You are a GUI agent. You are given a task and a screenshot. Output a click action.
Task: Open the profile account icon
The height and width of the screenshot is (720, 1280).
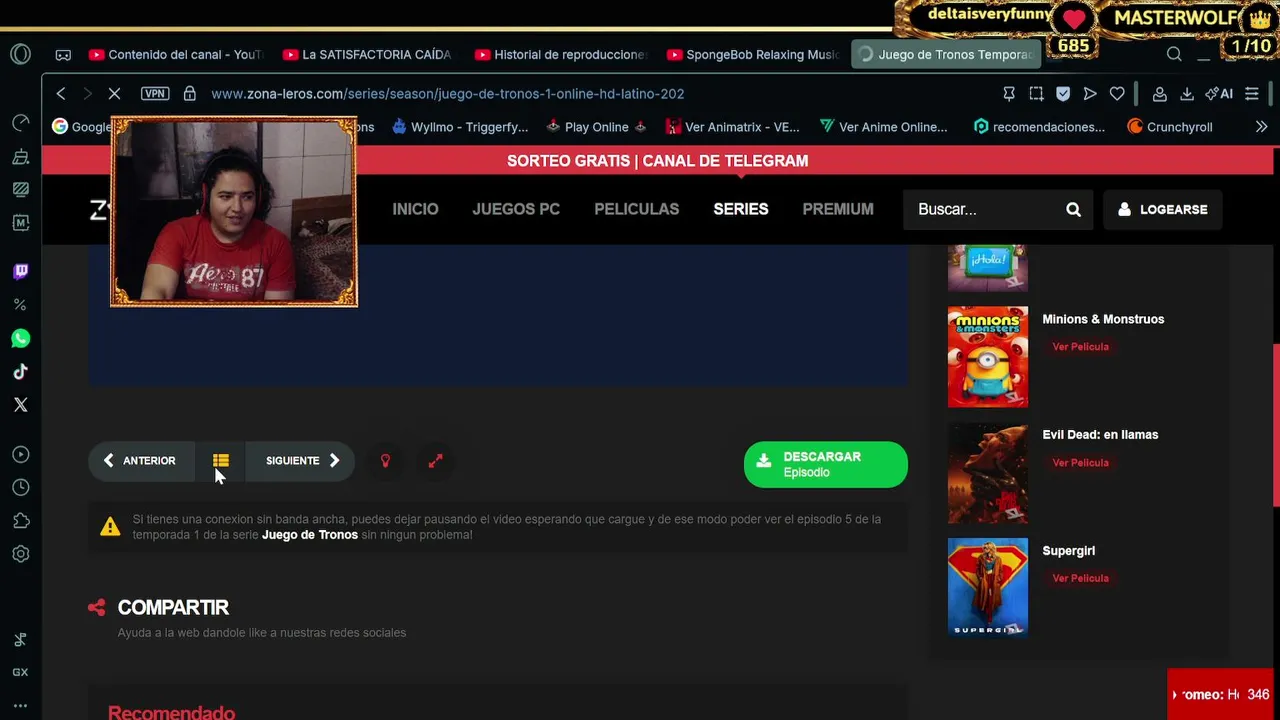[1160, 94]
